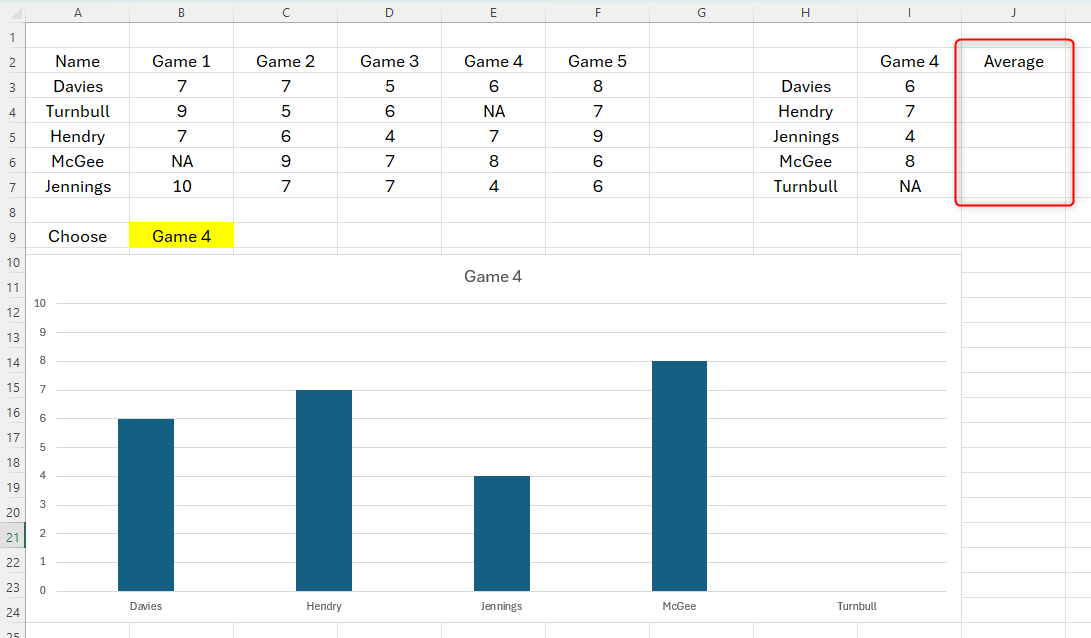
Task: Select column E header
Action: coord(493,13)
